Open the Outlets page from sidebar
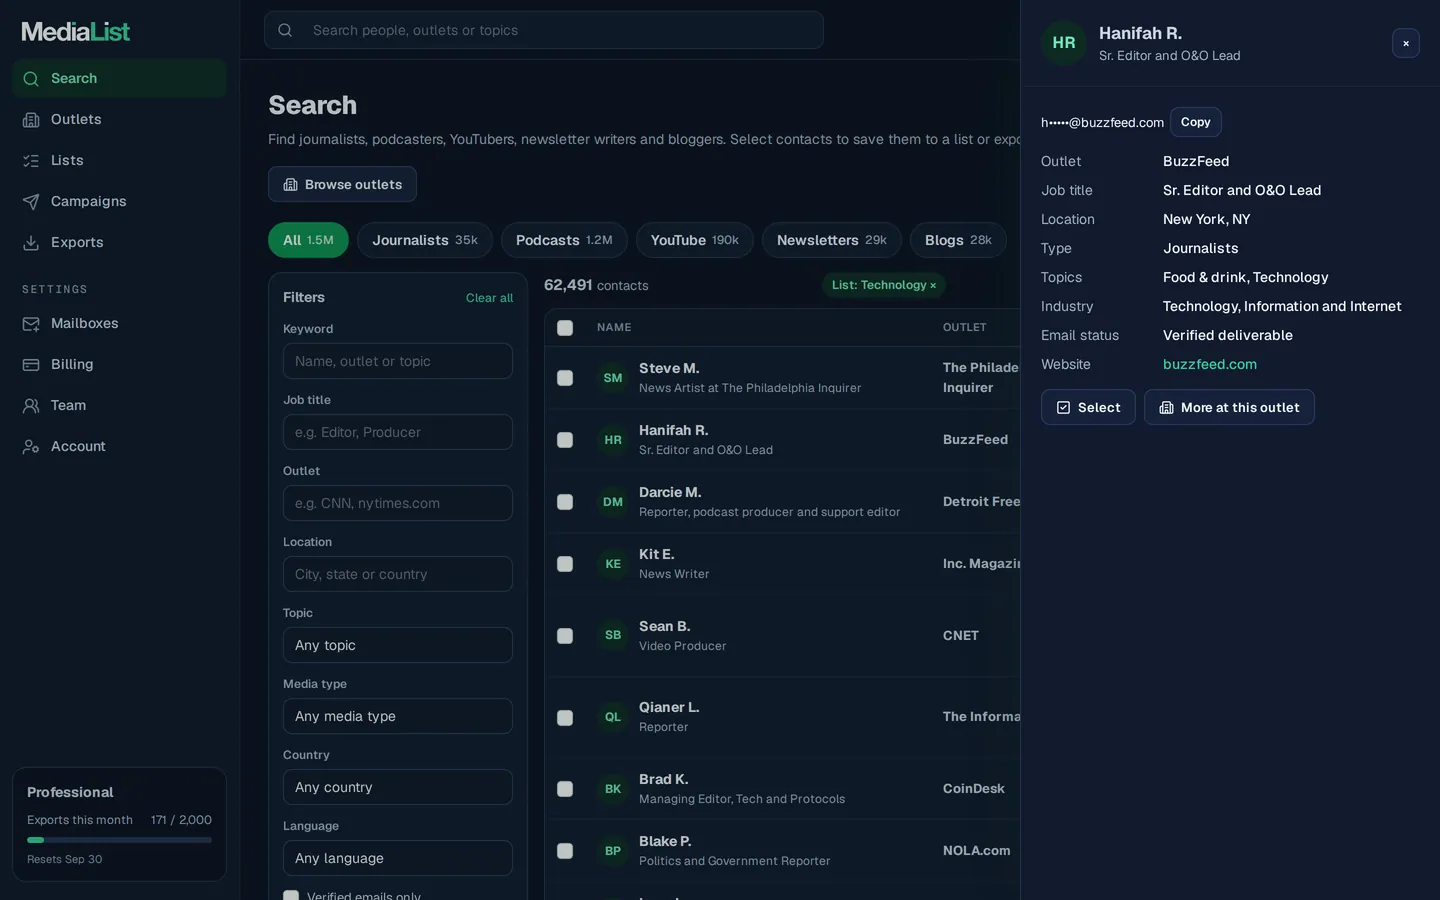 point(119,119)
